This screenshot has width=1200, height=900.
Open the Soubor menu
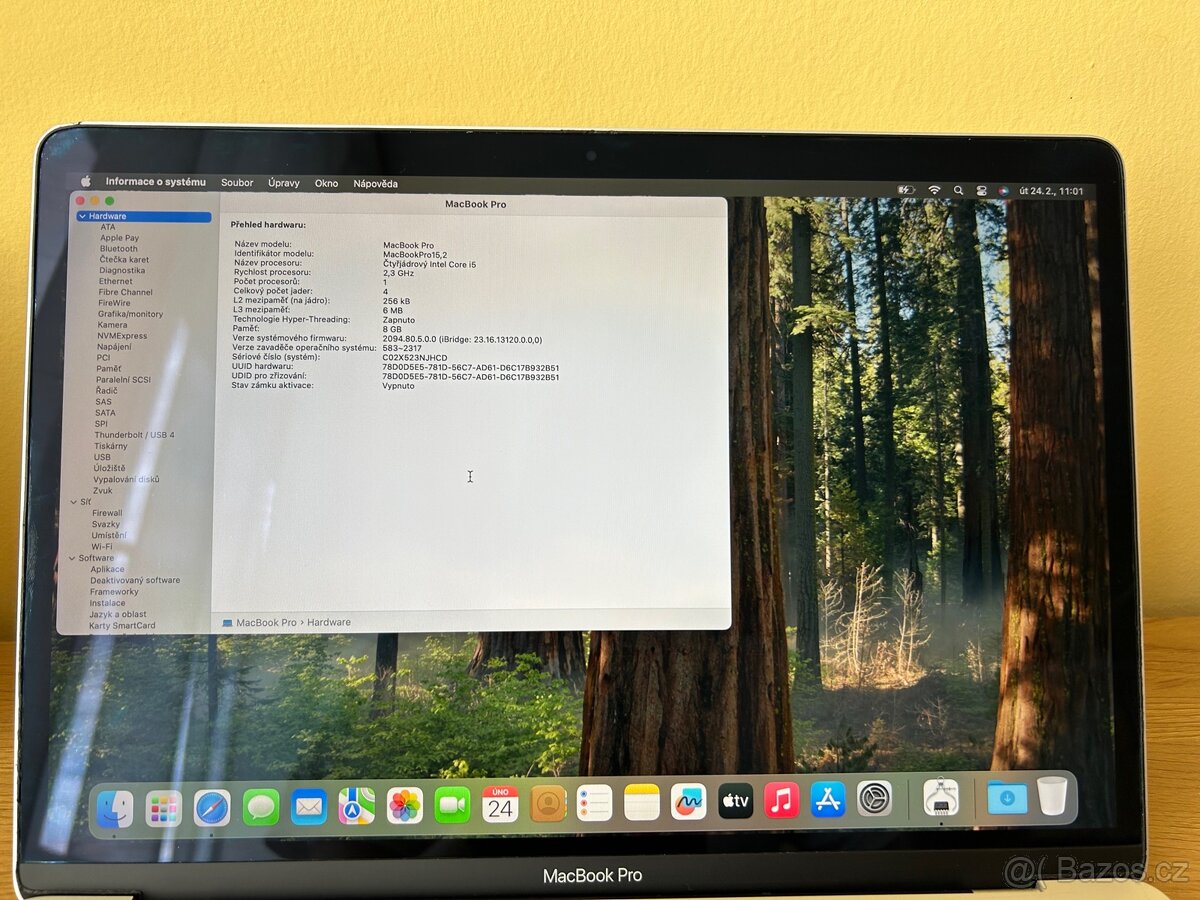click(237, 183)
